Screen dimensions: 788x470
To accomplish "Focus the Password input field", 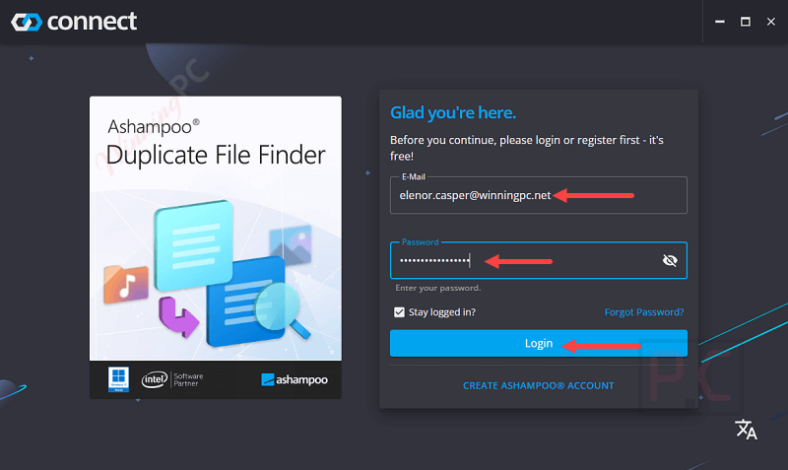I will (538, 260).
